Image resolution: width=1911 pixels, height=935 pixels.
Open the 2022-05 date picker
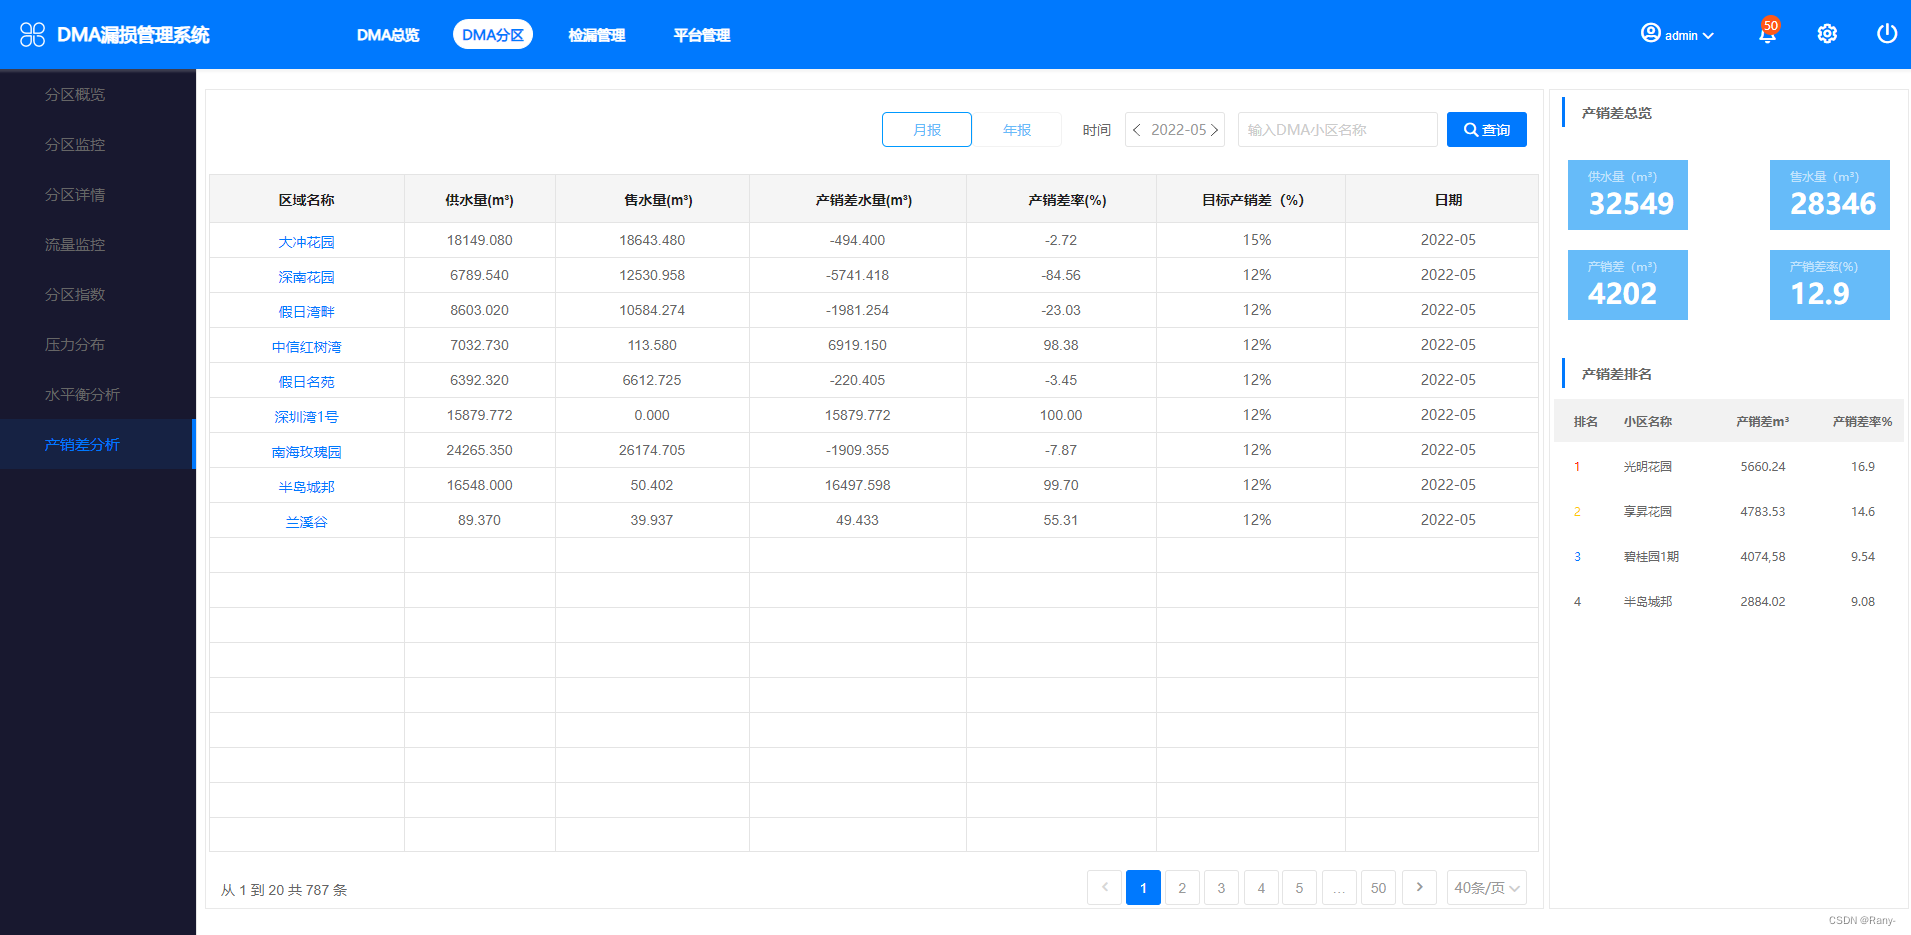coord(1177,130)
